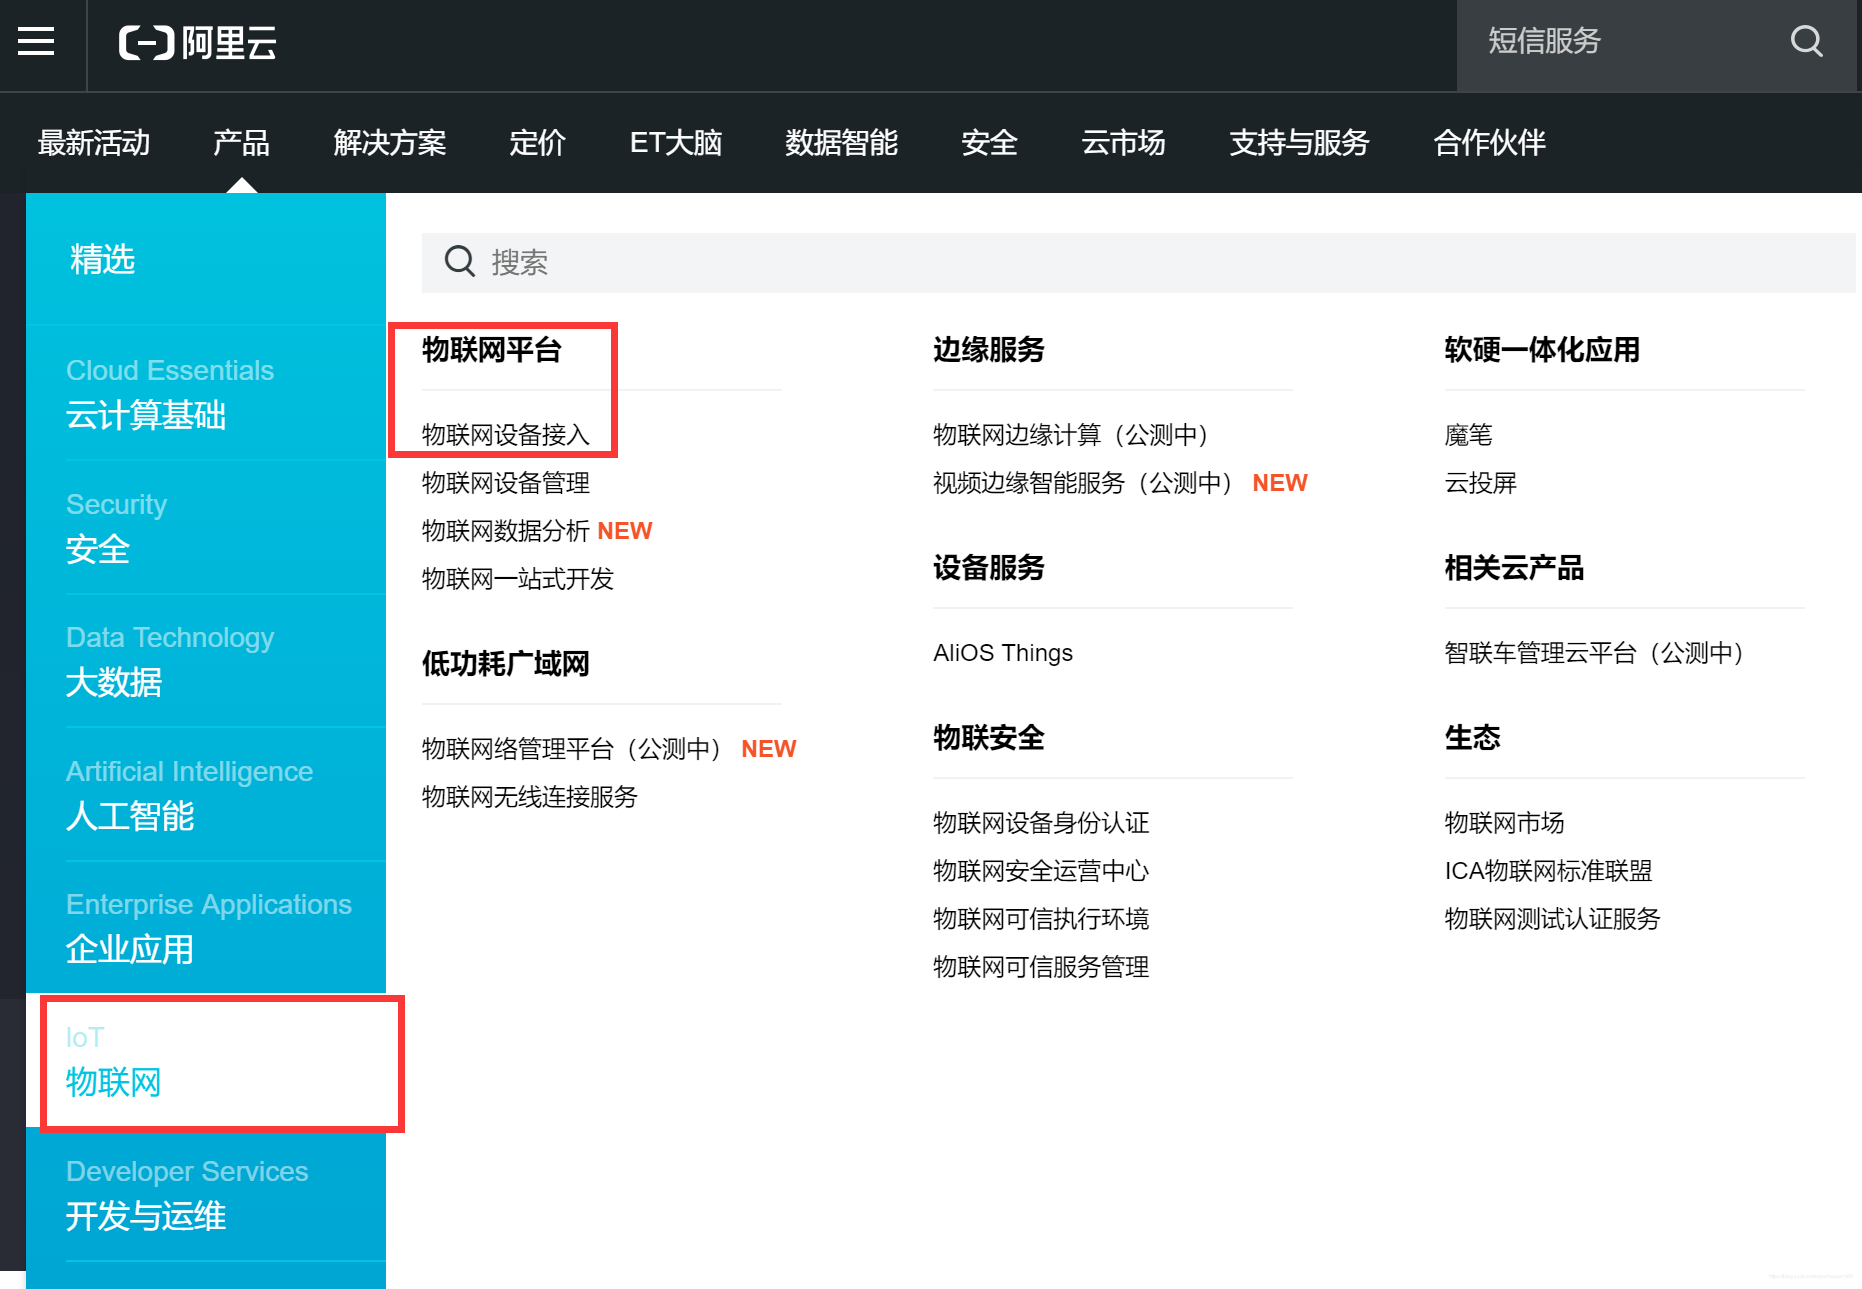The width and height of the screenshot is (1862, 1289).
Task: Open the 物联网设备接入 link
Action: pos(506,435)
